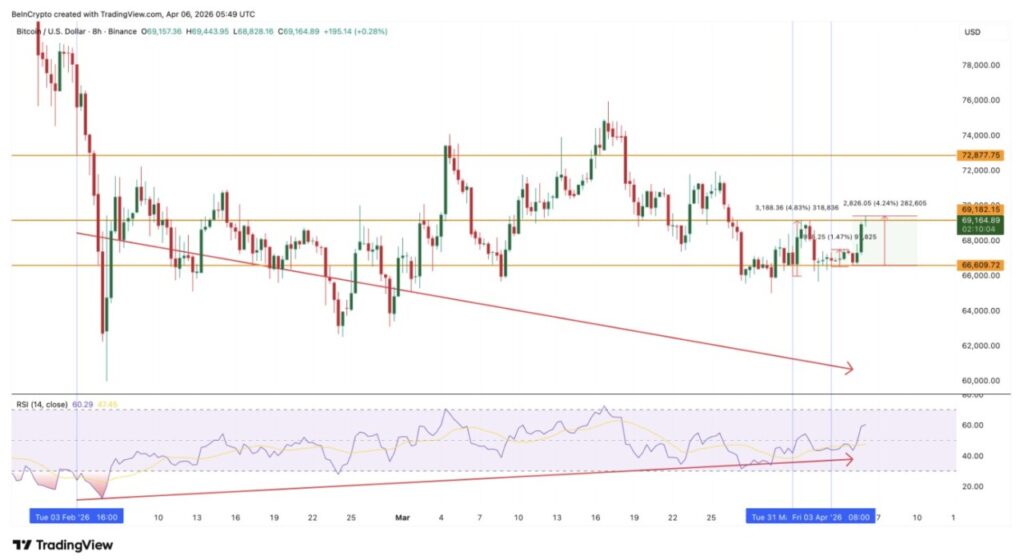The image size is (1024, 560).
Task: Click the RSI value 60.29 in legend
Action: (x=83, y=404)
